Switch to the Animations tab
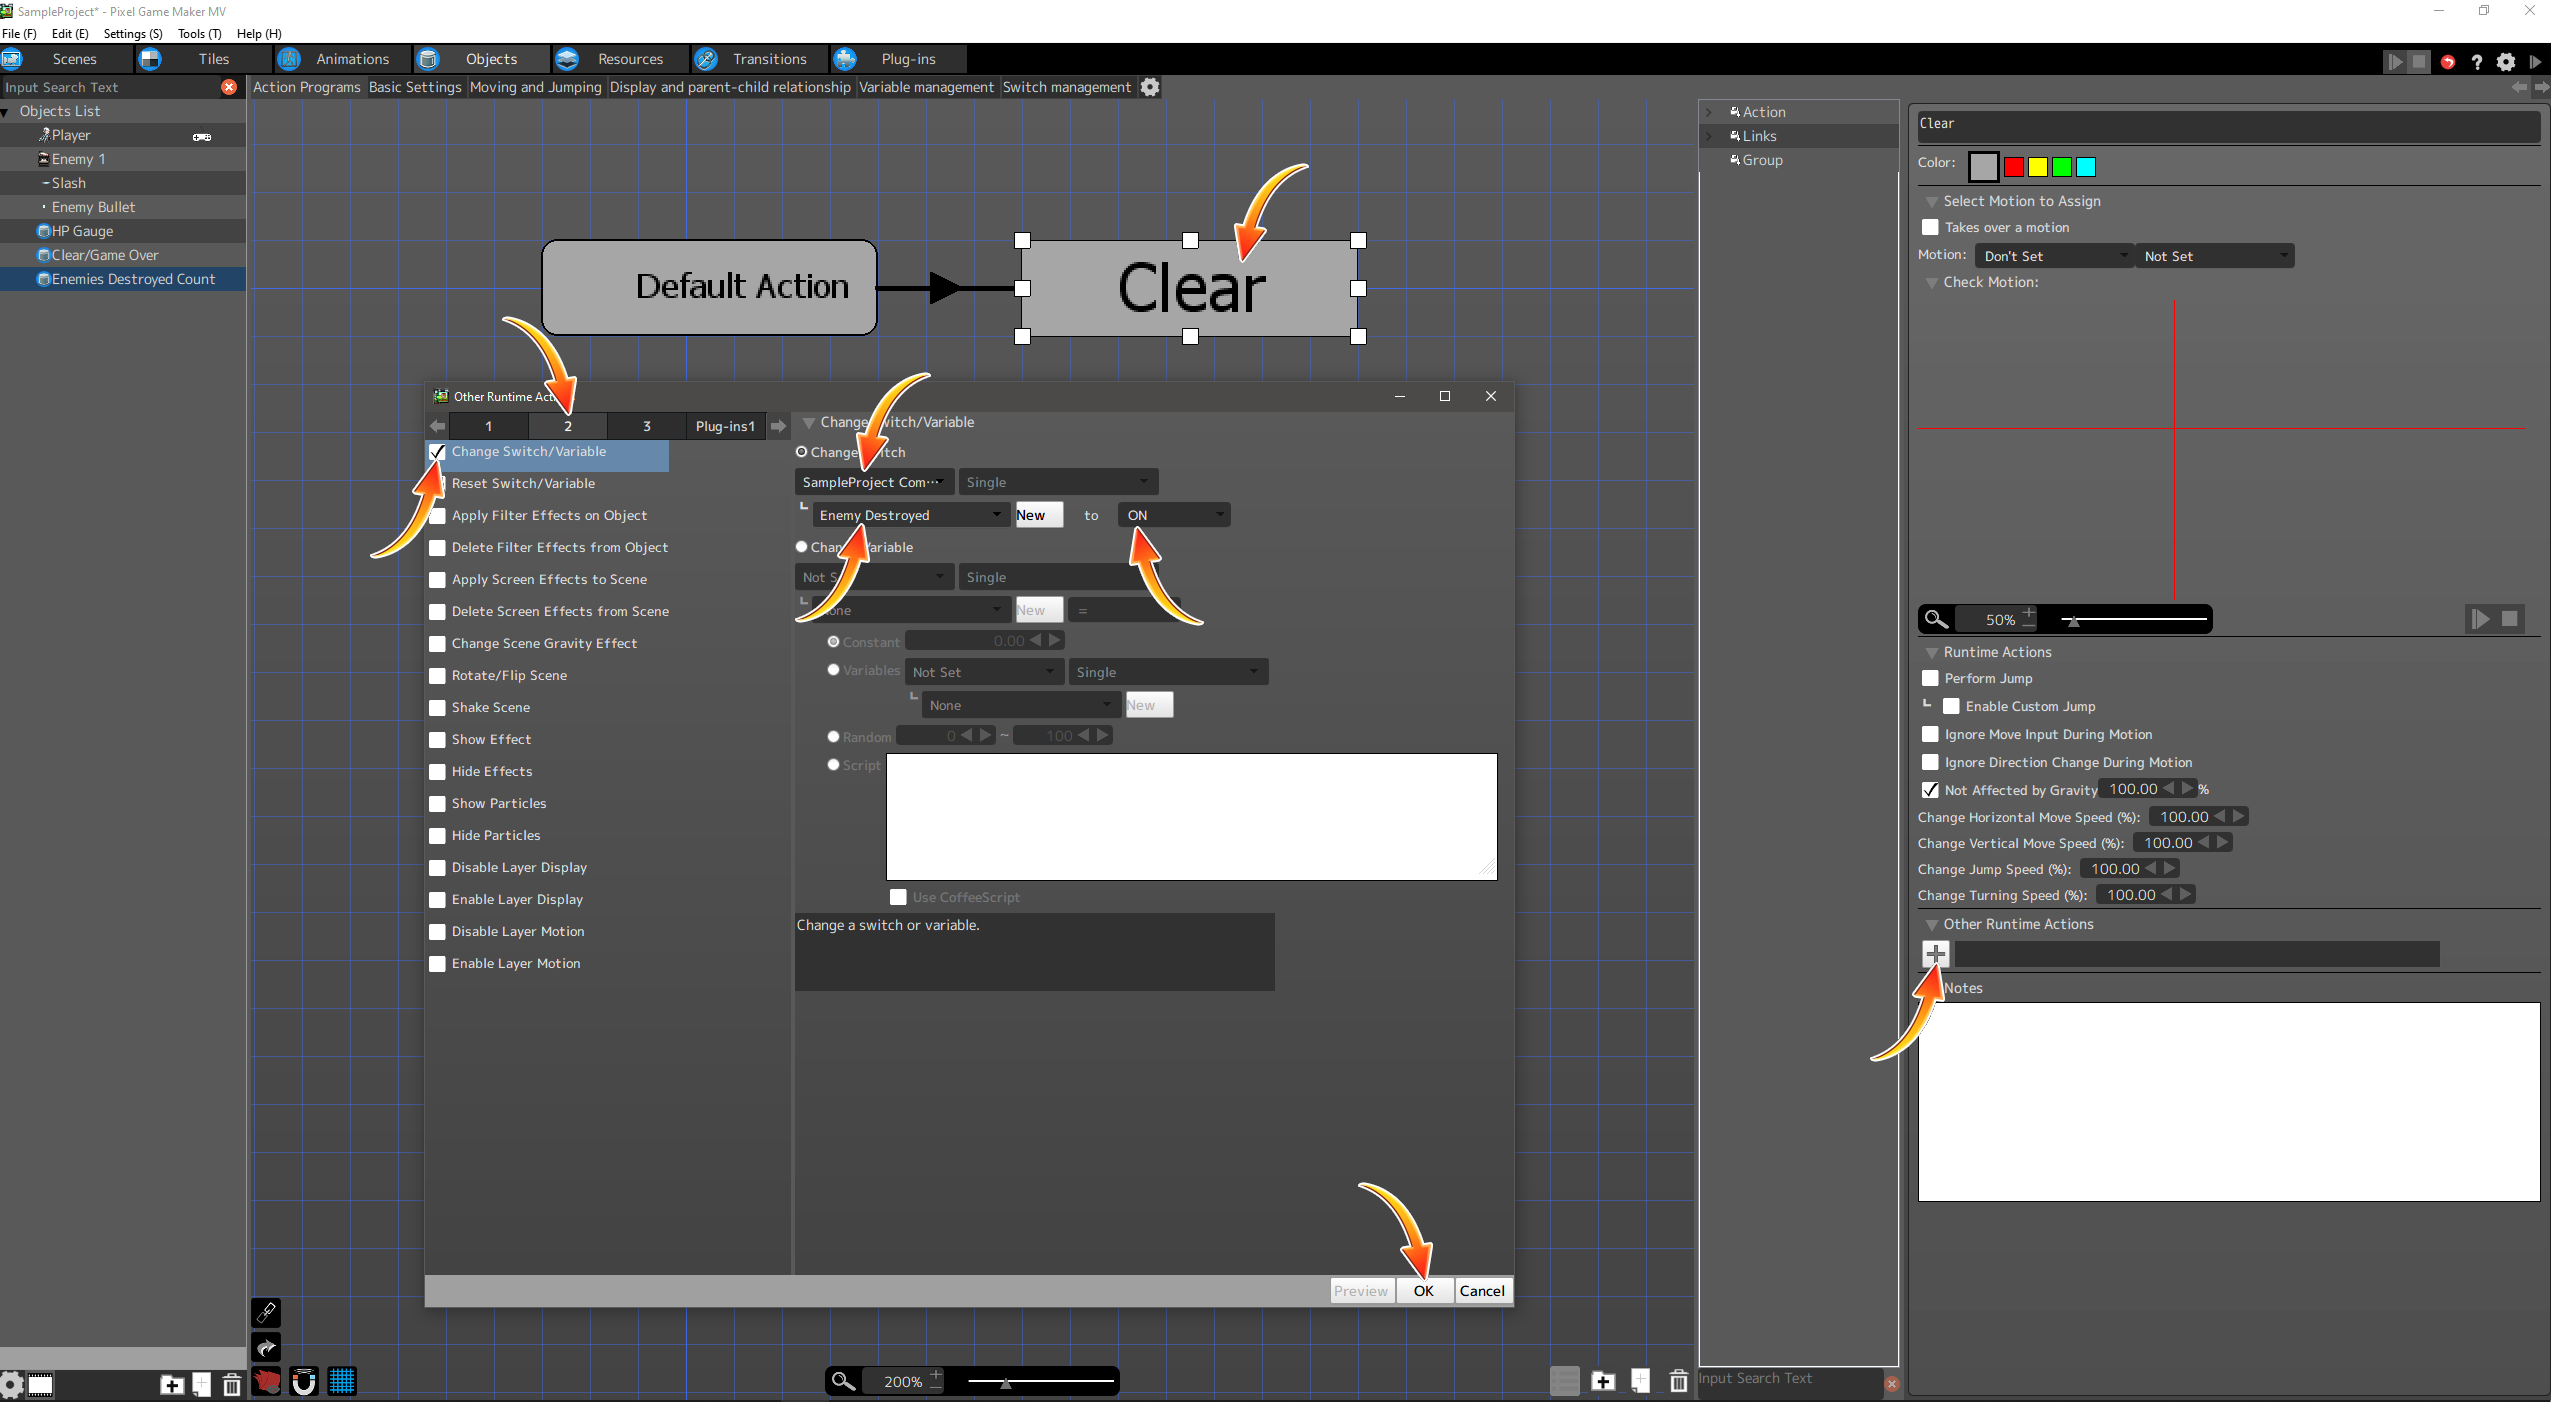 (351, 59)
